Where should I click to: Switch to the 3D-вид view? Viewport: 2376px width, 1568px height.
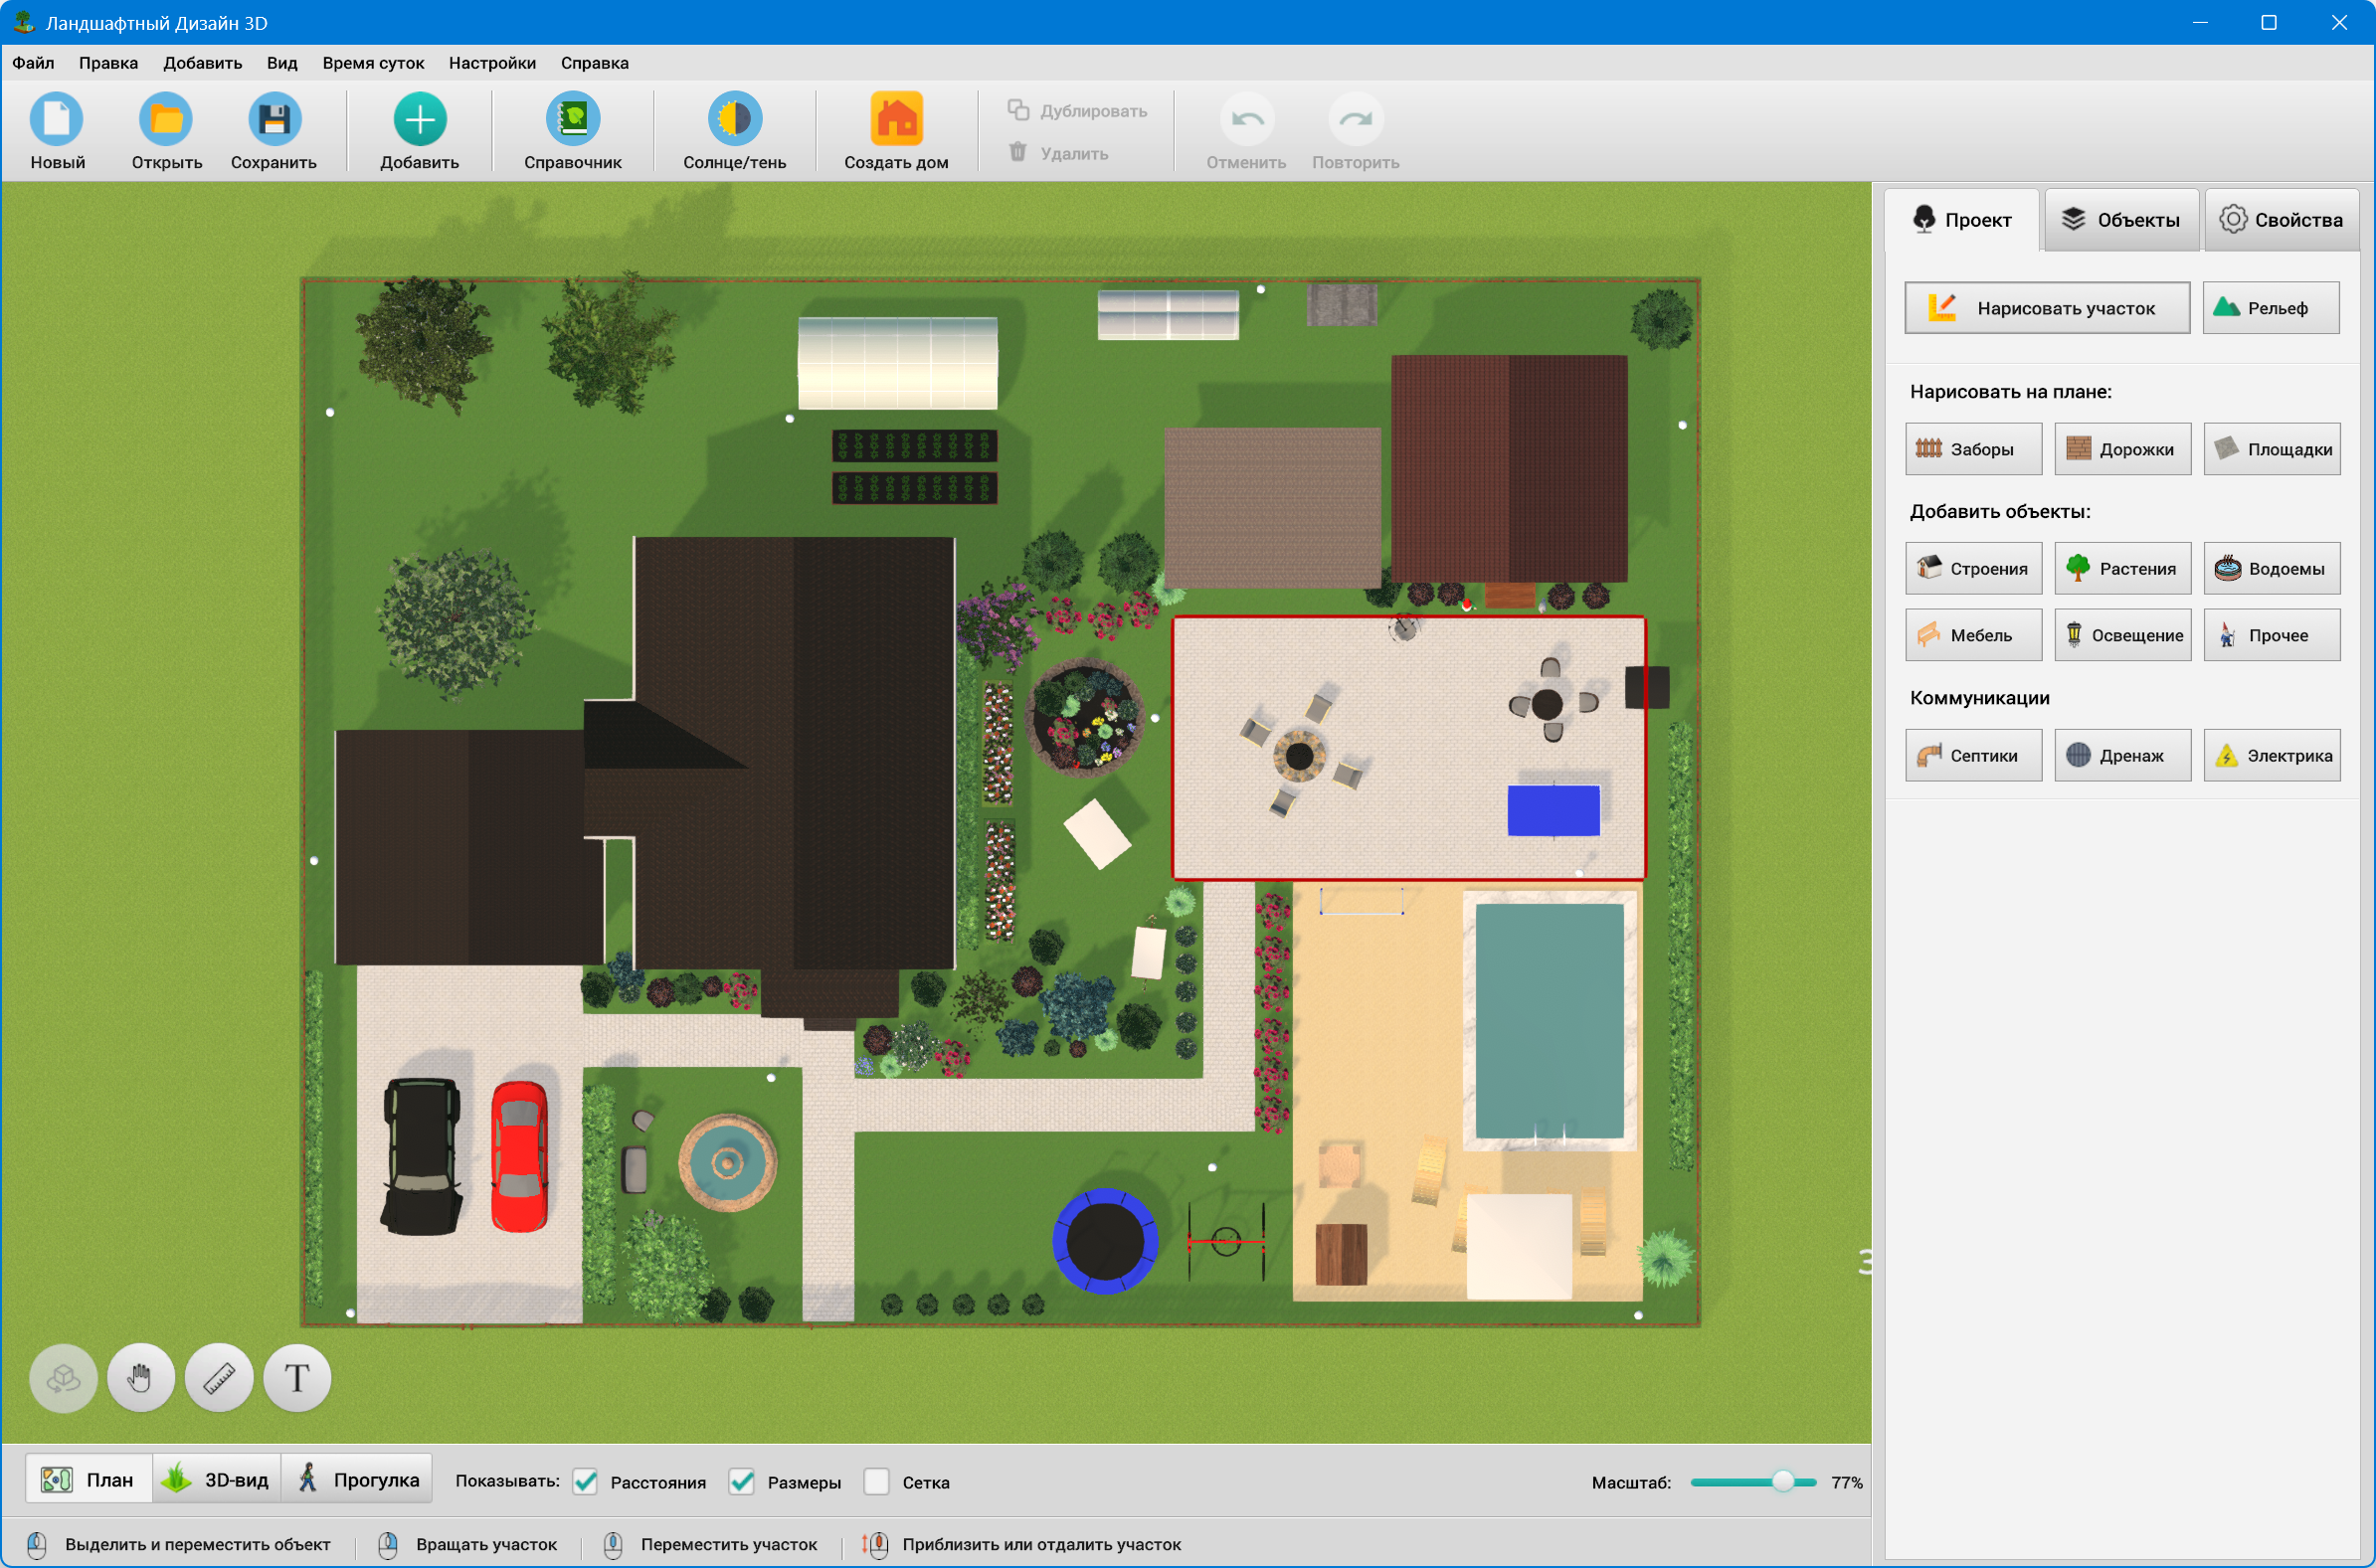[218, 1480]
